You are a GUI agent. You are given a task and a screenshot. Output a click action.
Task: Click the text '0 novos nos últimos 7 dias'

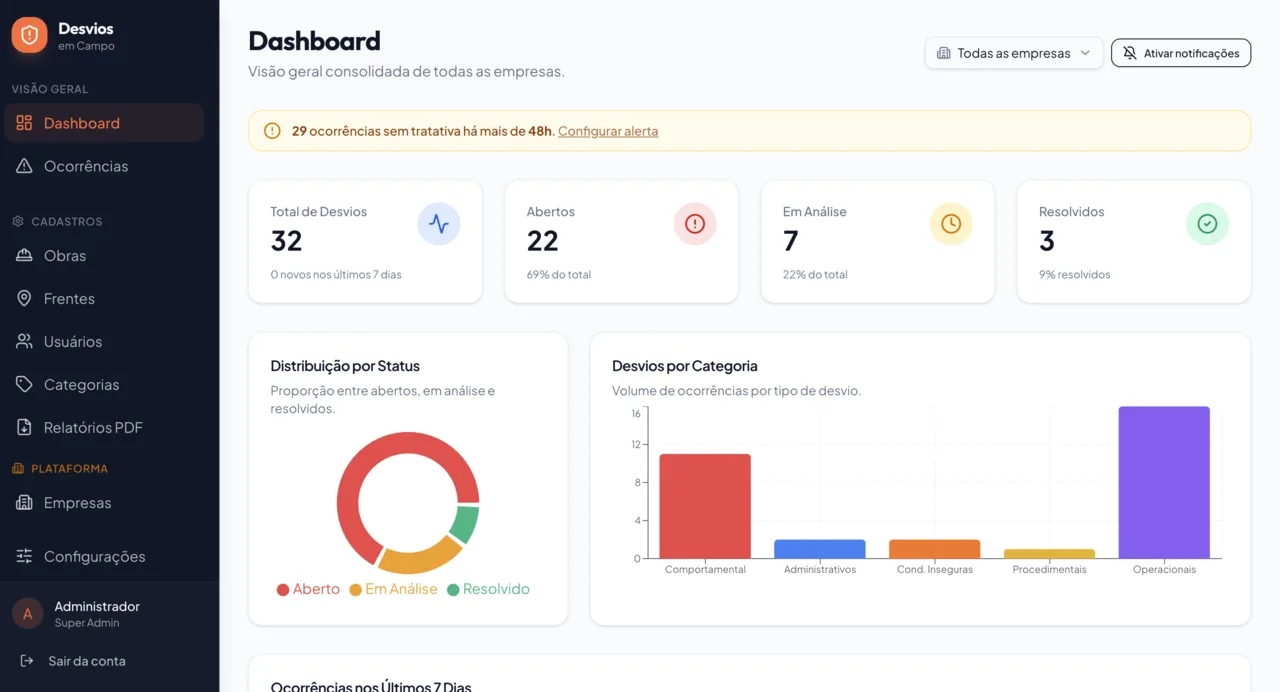pos(336,274)
